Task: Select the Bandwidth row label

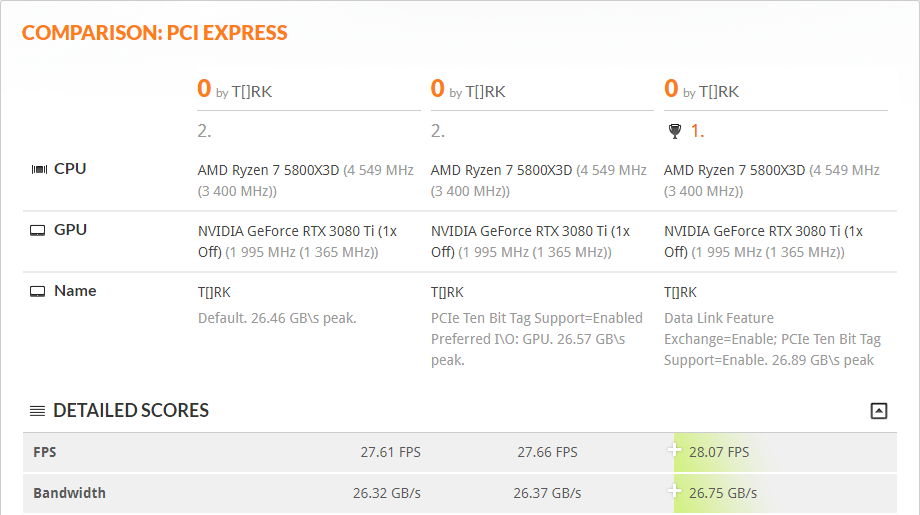Action: coord(69,493)
